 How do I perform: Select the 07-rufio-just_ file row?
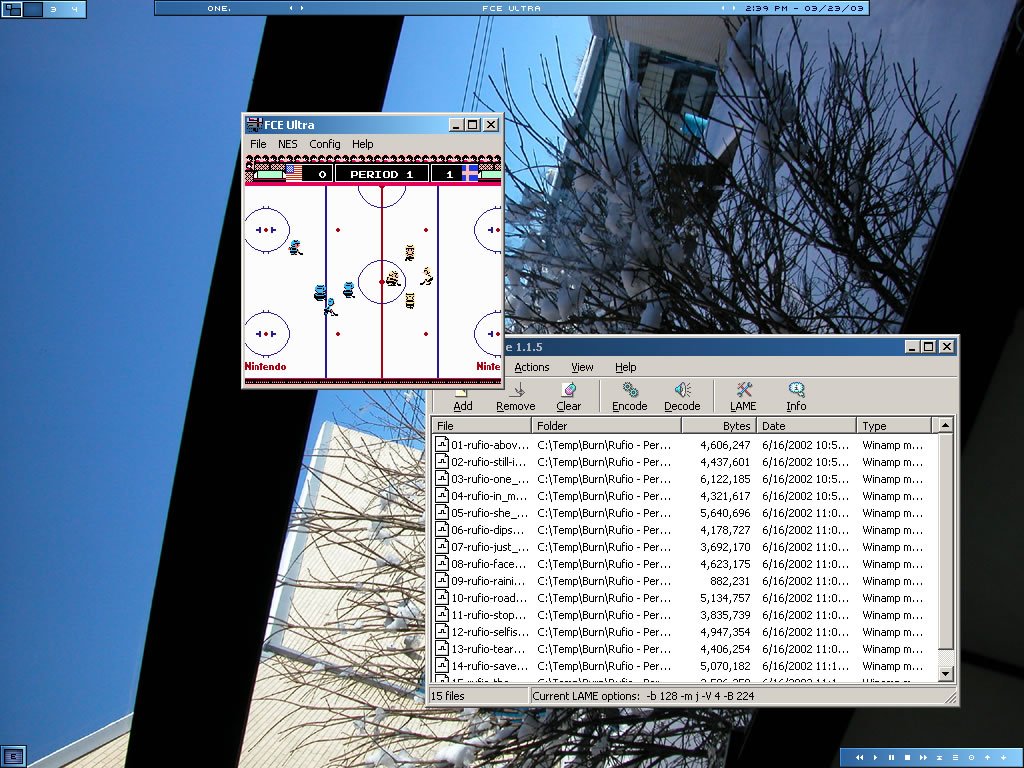(684, 547)
